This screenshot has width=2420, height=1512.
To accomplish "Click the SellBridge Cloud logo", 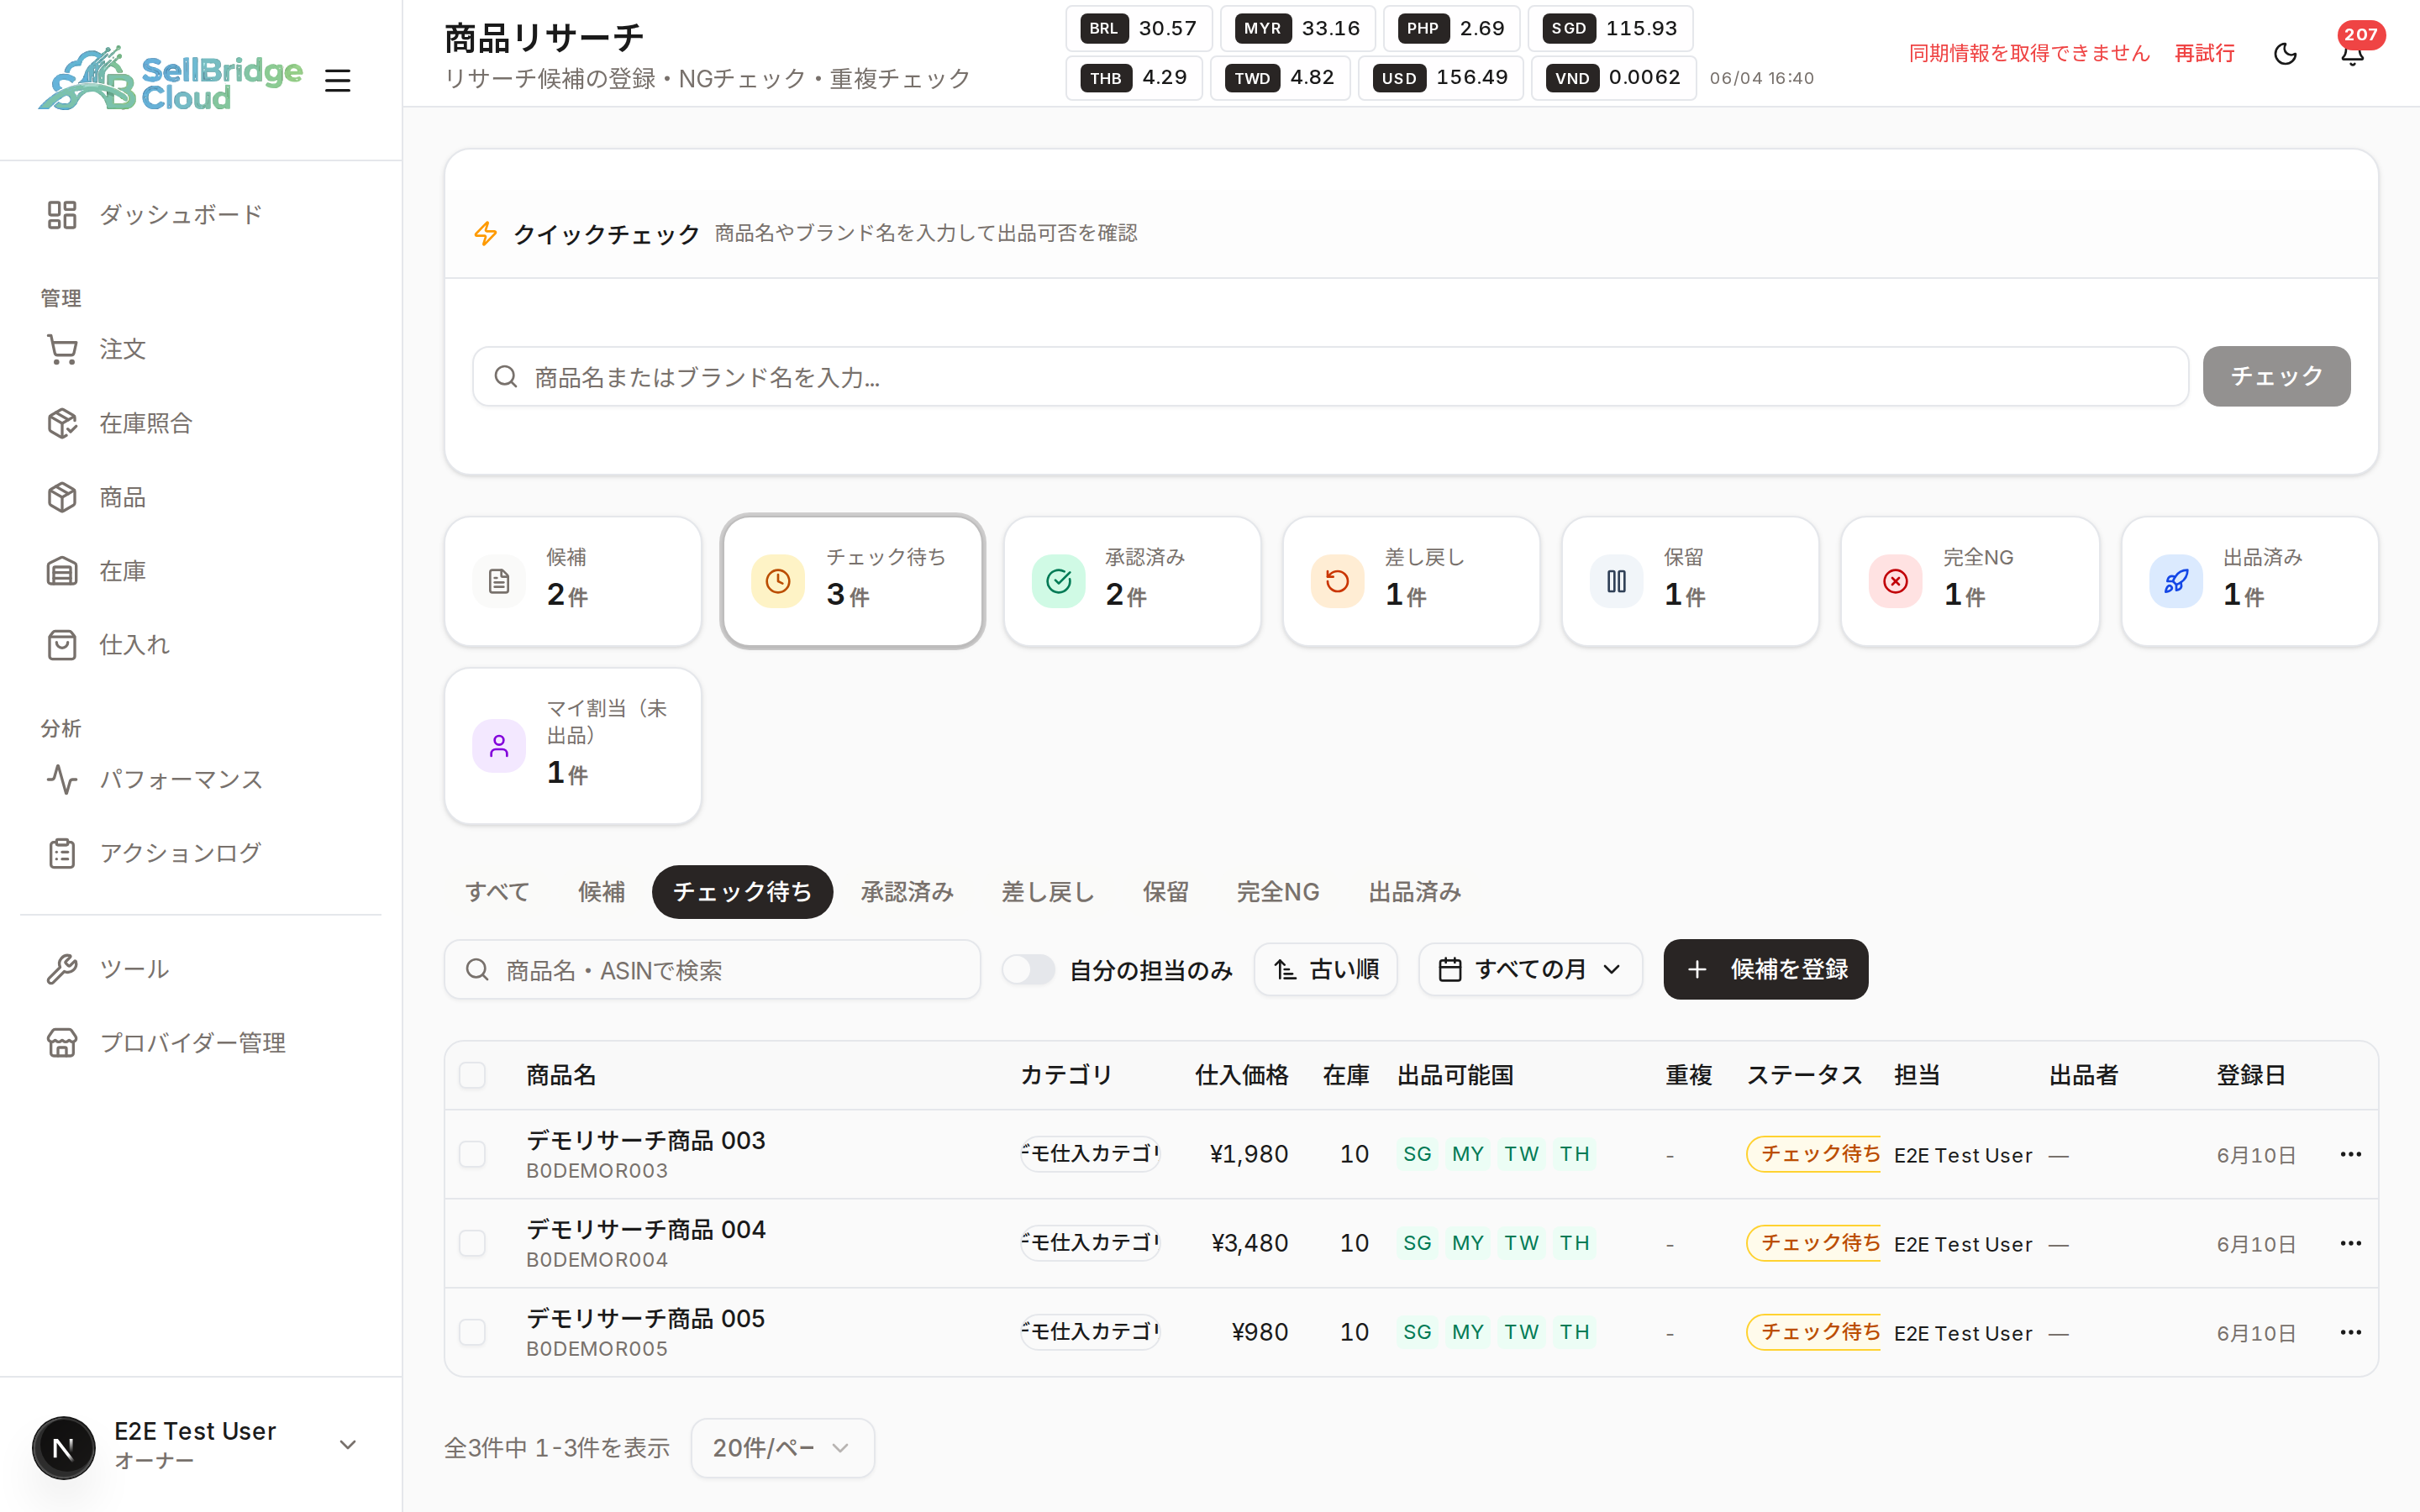I will coord(170,79).
